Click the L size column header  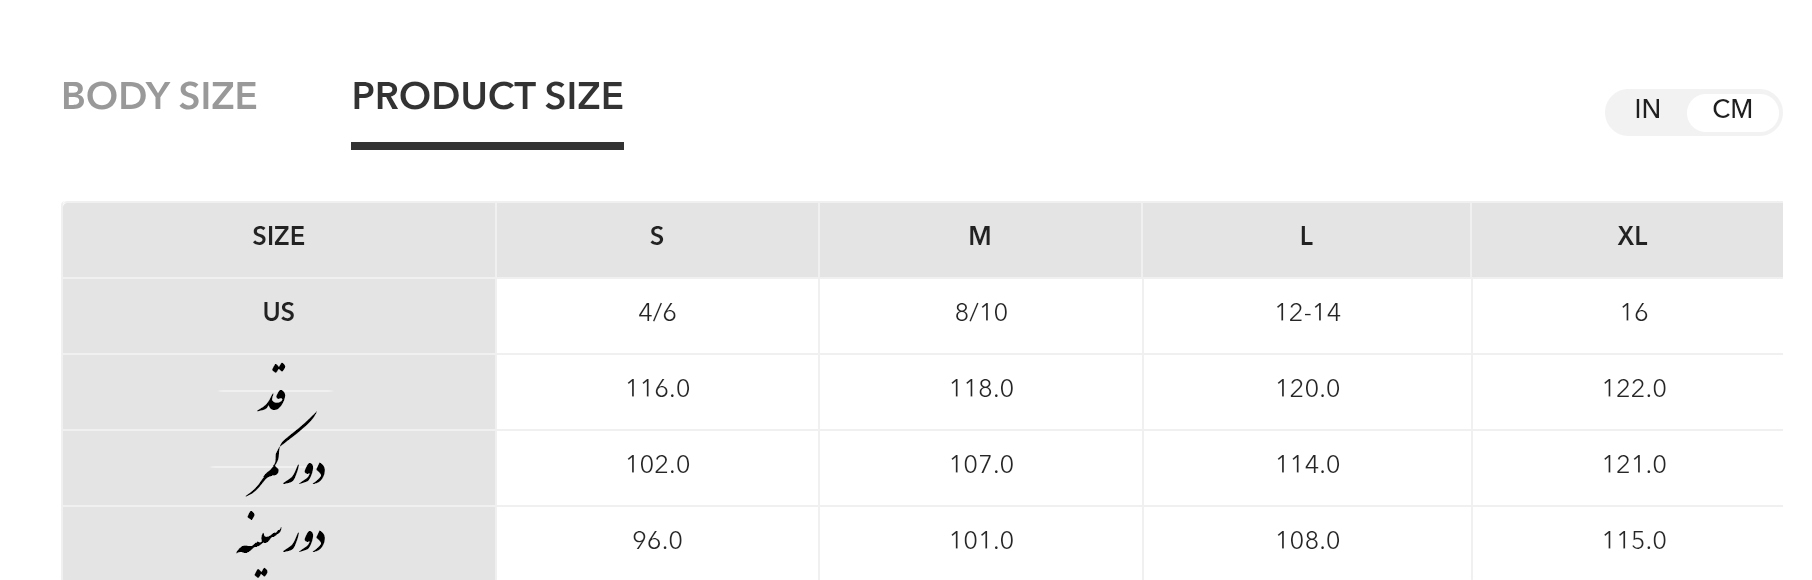1305,237
